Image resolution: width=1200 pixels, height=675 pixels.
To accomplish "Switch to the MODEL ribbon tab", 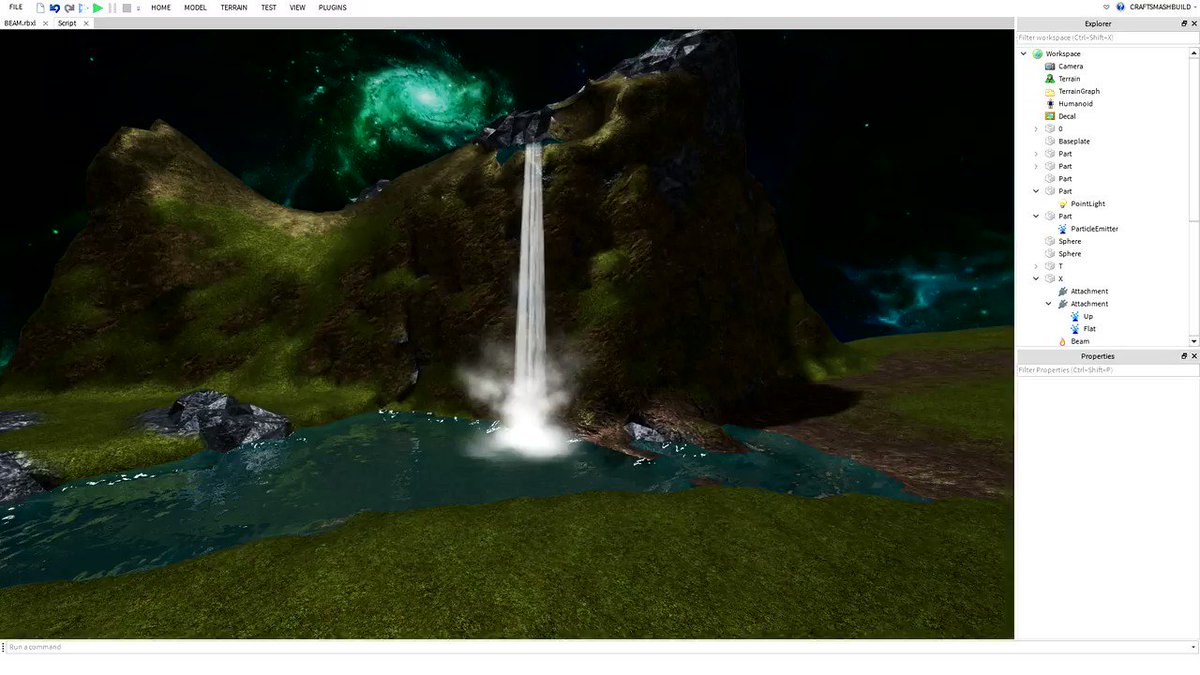I will [195, 7].
